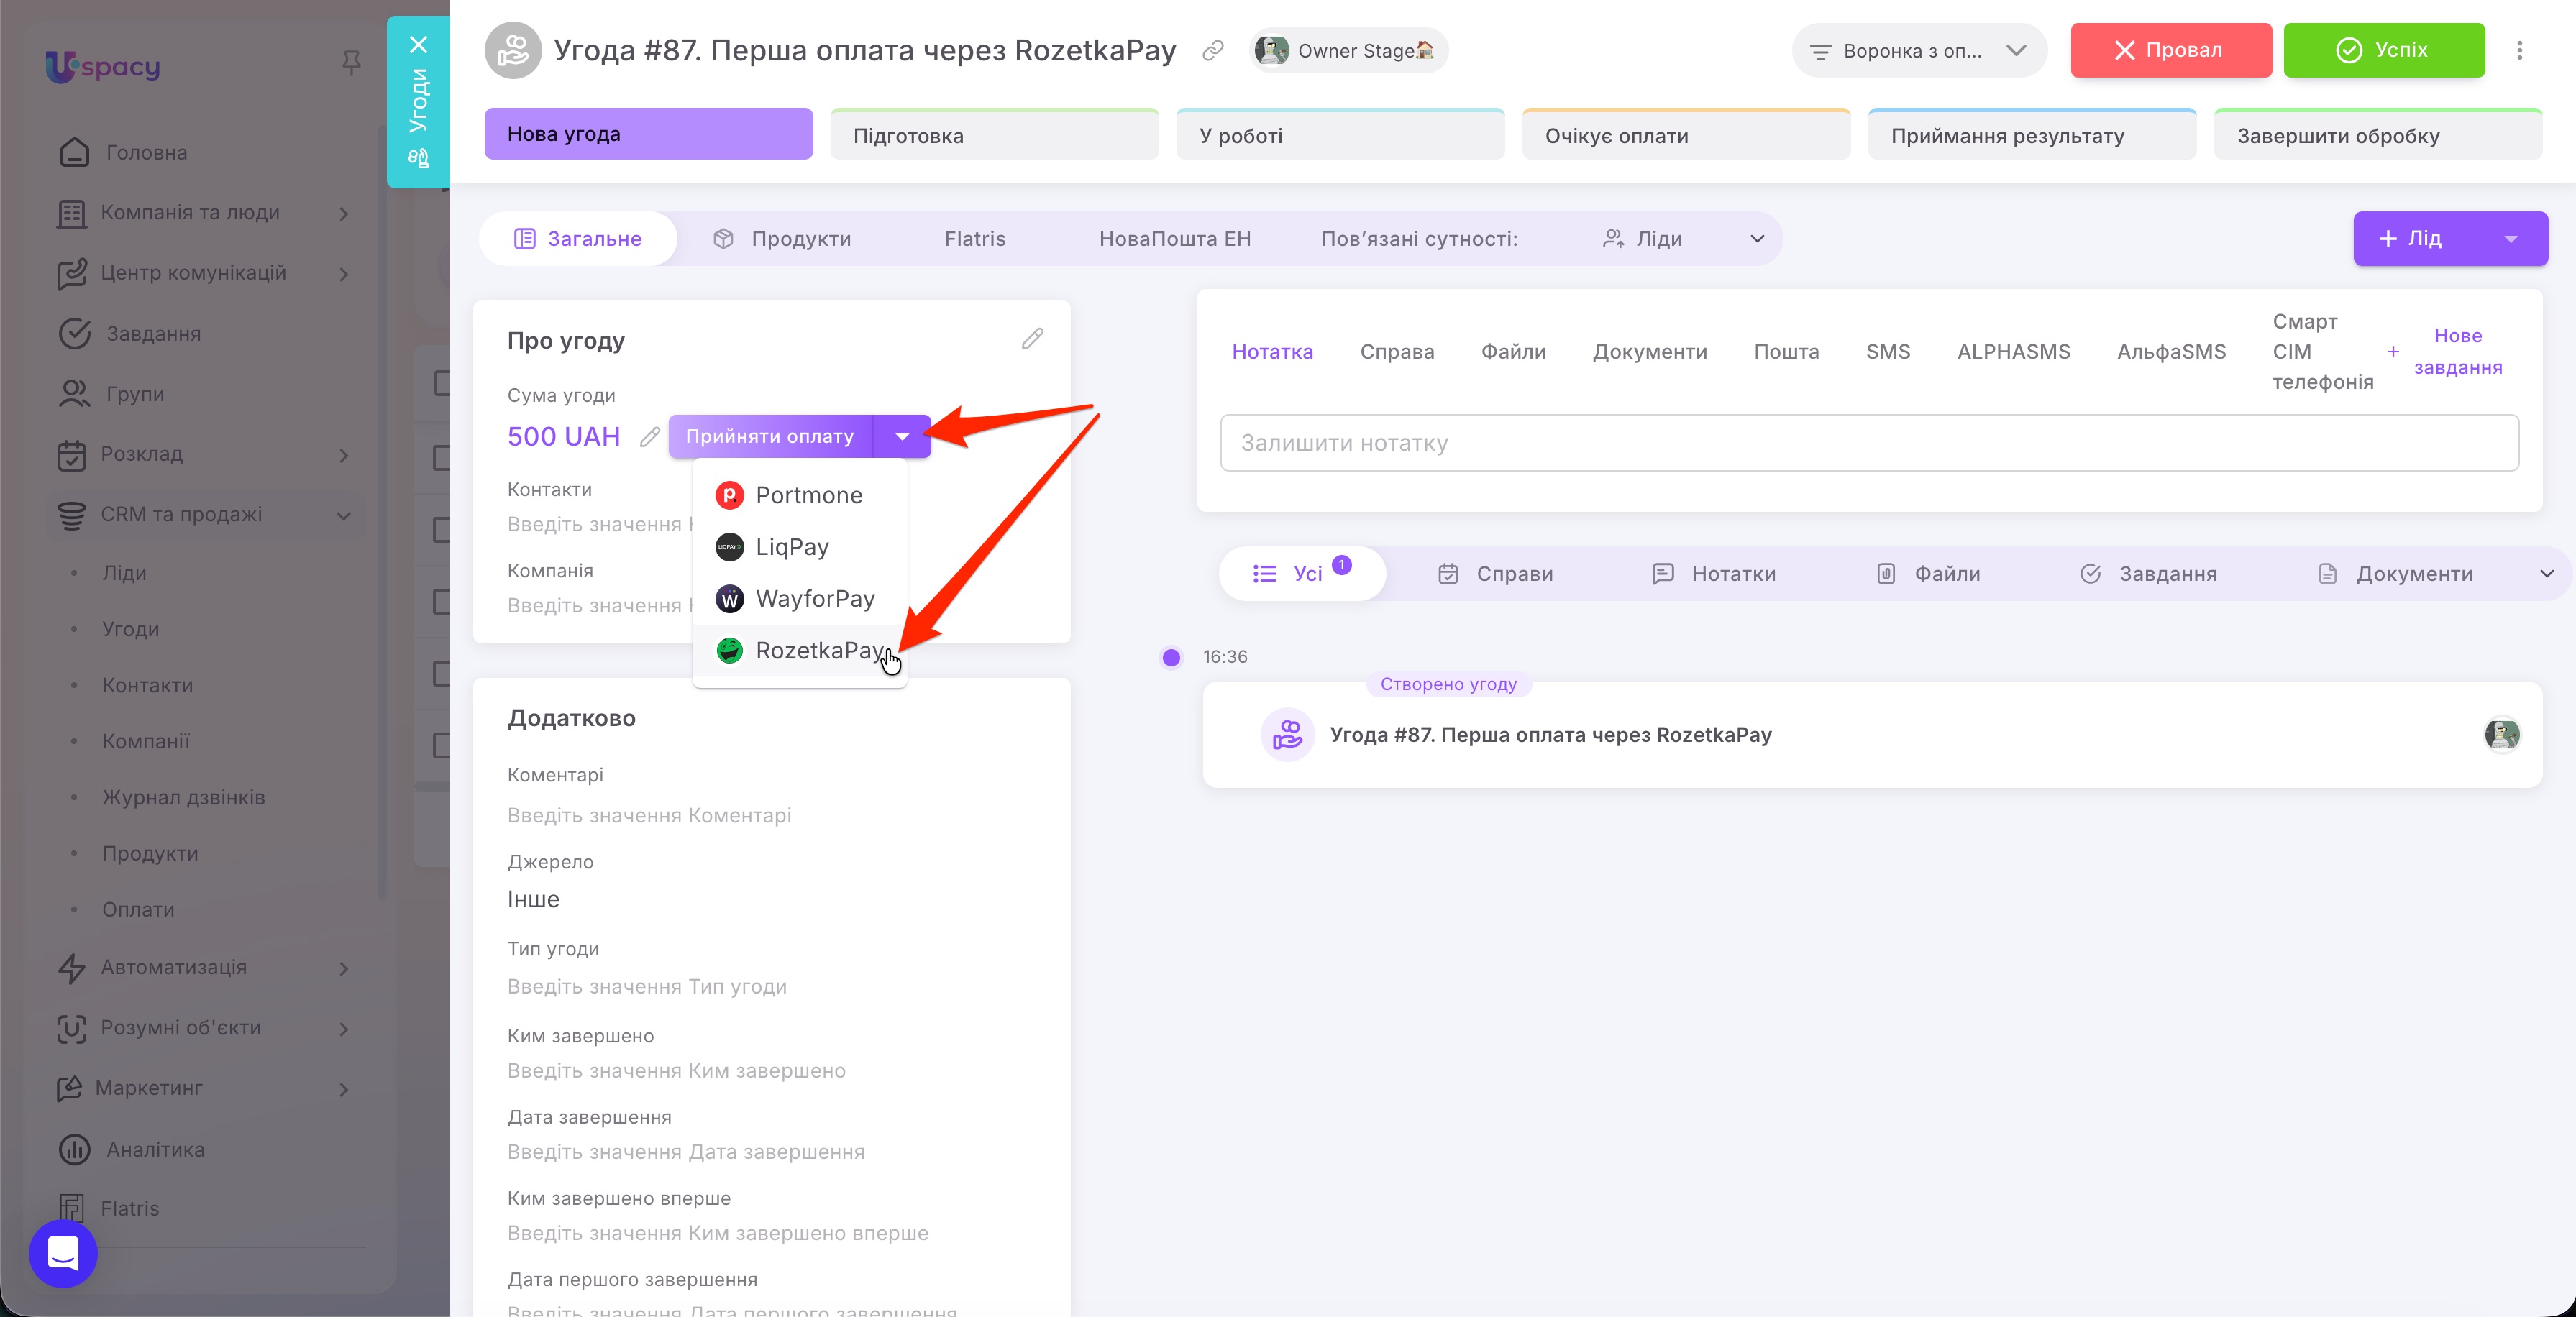Filter timeline by Завдання
2576x1317 pixels.
(x=2148, y=574)
